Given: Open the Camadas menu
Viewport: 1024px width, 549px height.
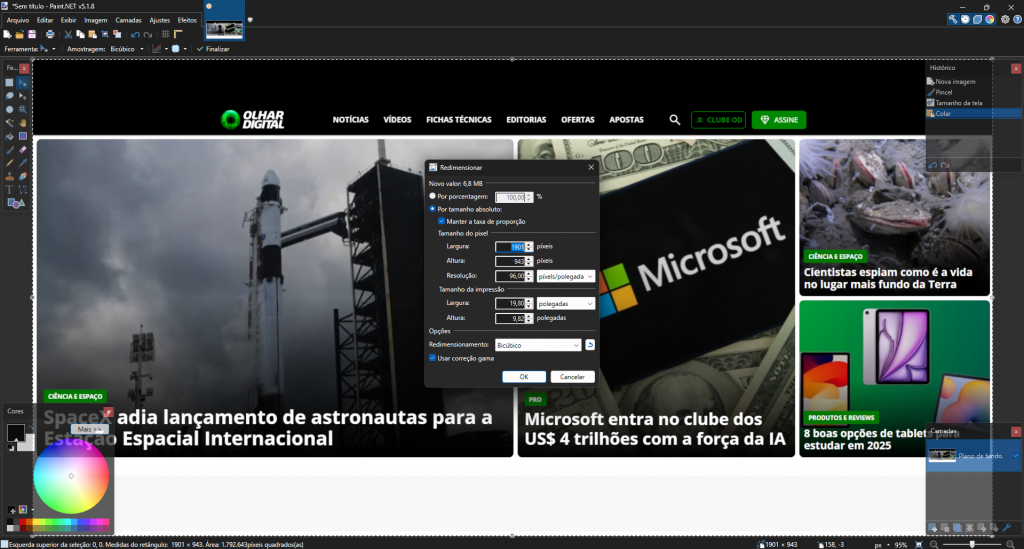Looking at the screenshot, I should [x=128, y=20].
